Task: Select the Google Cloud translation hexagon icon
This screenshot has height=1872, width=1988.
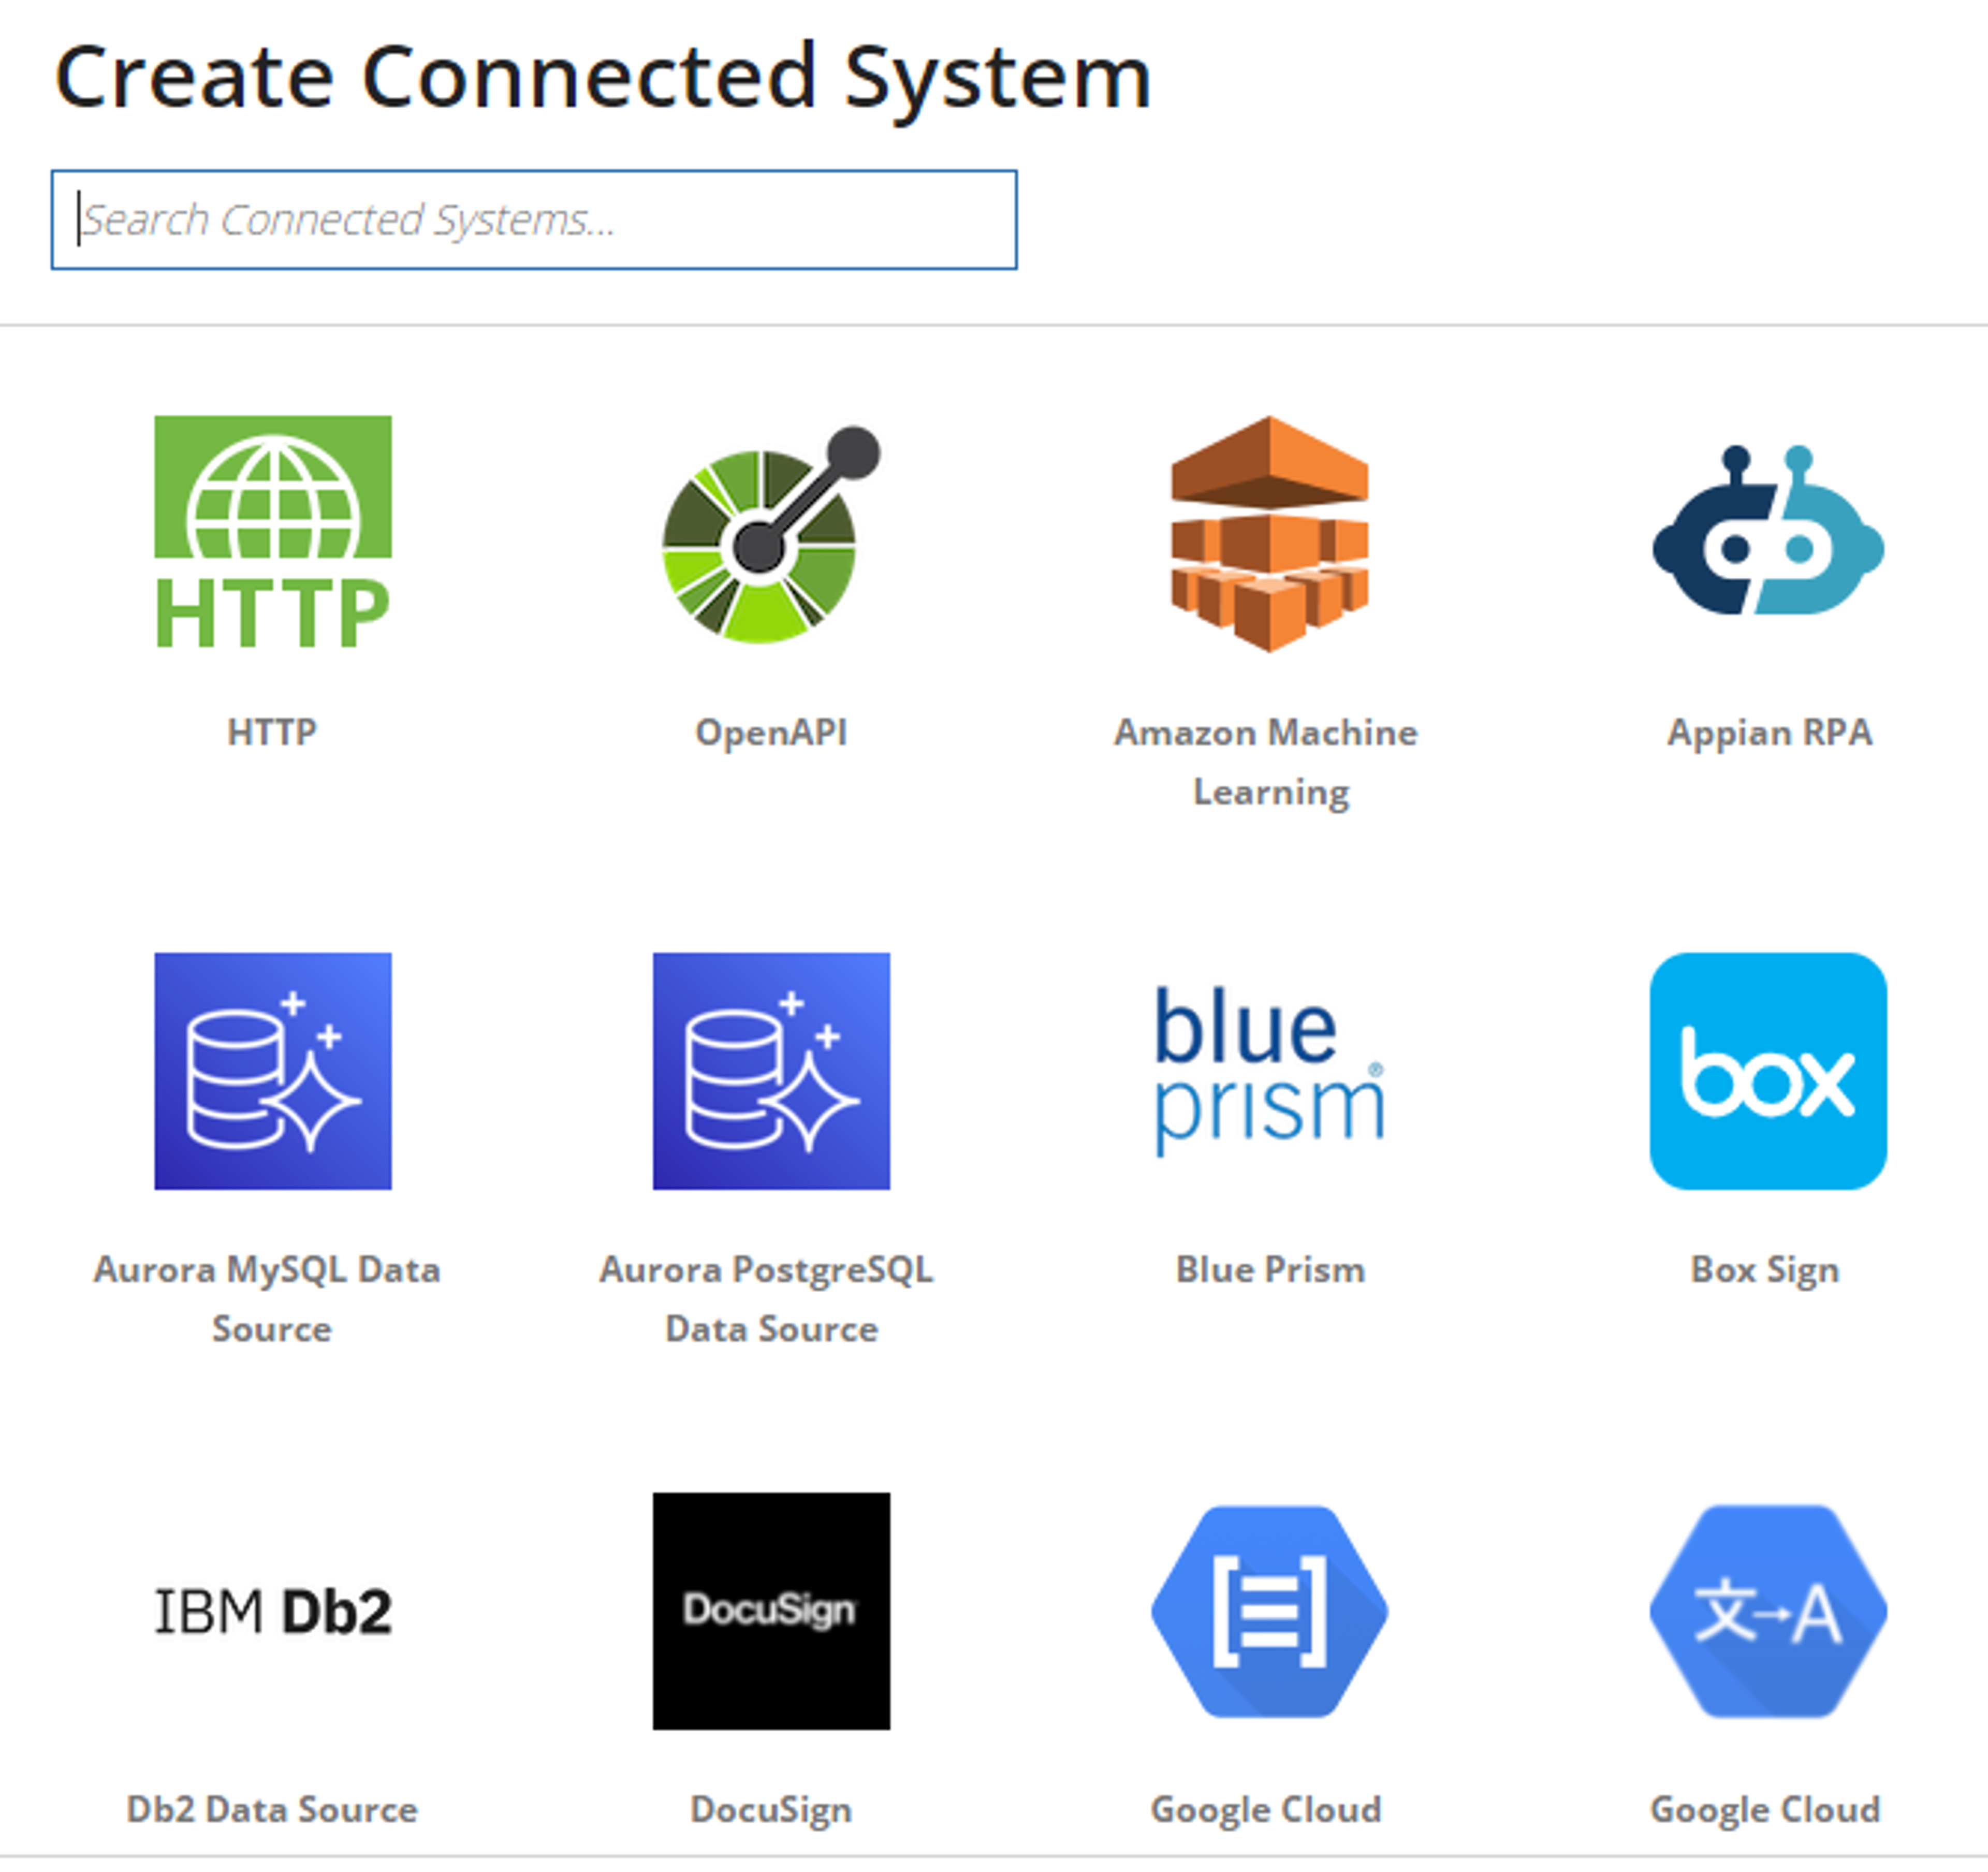Action: 1768,1611
